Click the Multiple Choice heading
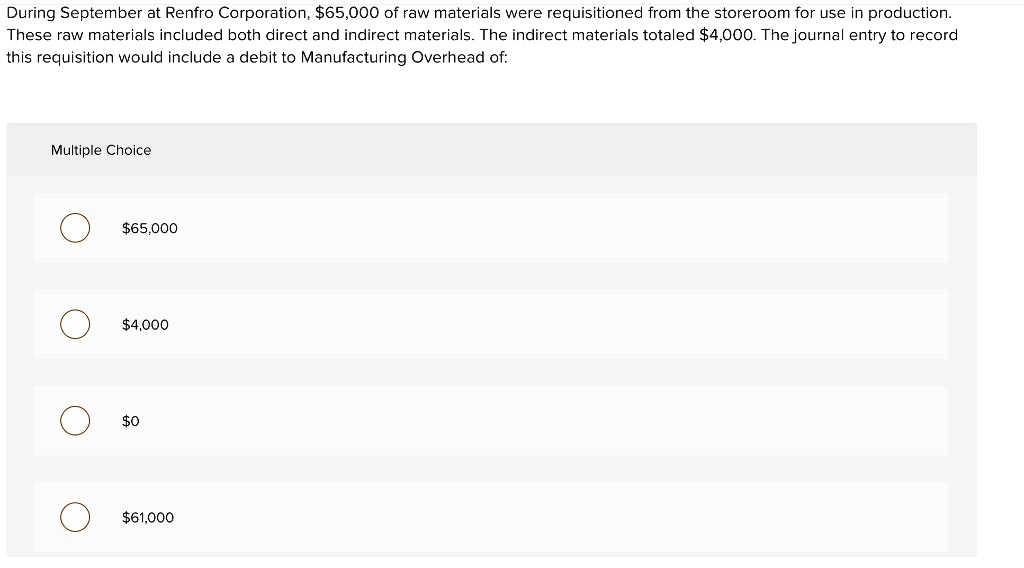1024x568 pixels. point(101,150)
